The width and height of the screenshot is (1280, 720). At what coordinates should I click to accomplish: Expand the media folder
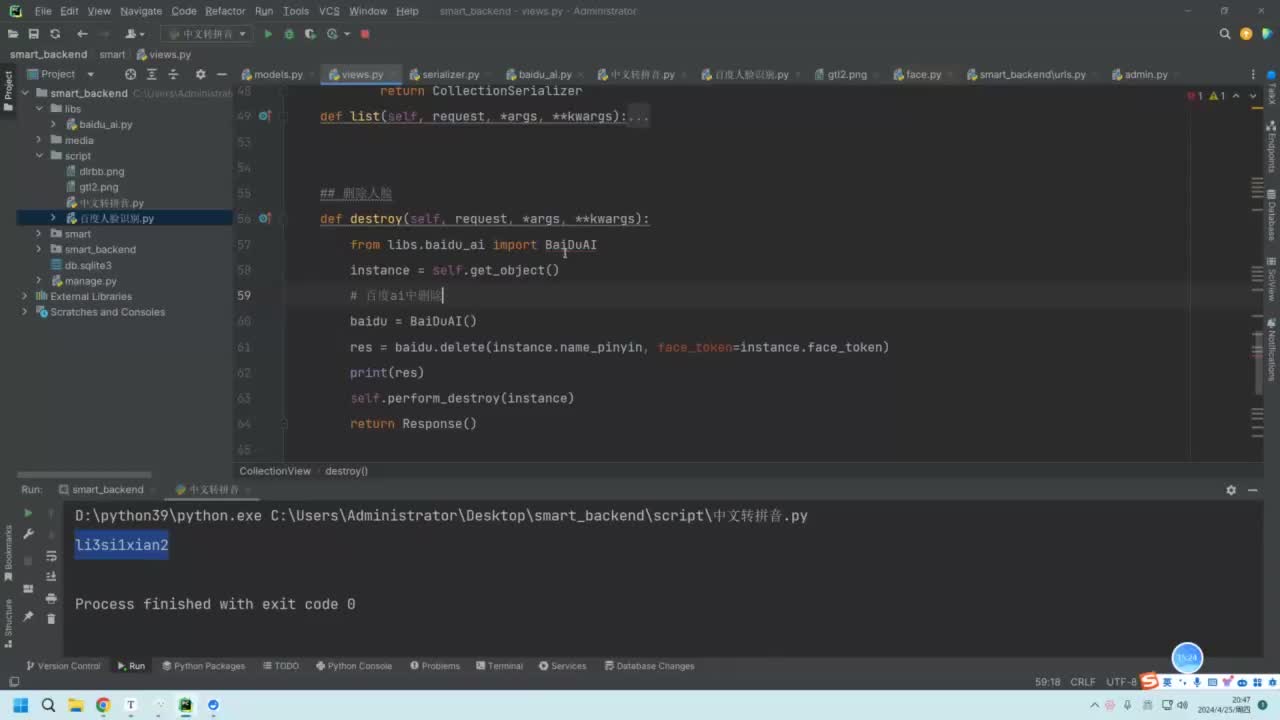(40, 140)
